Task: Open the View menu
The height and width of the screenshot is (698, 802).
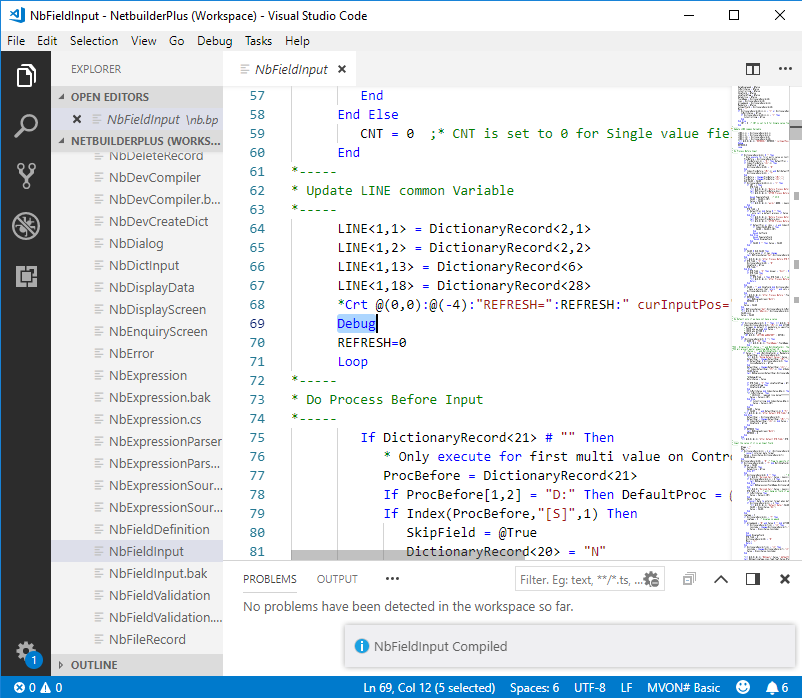Action: tap(143, 41)
